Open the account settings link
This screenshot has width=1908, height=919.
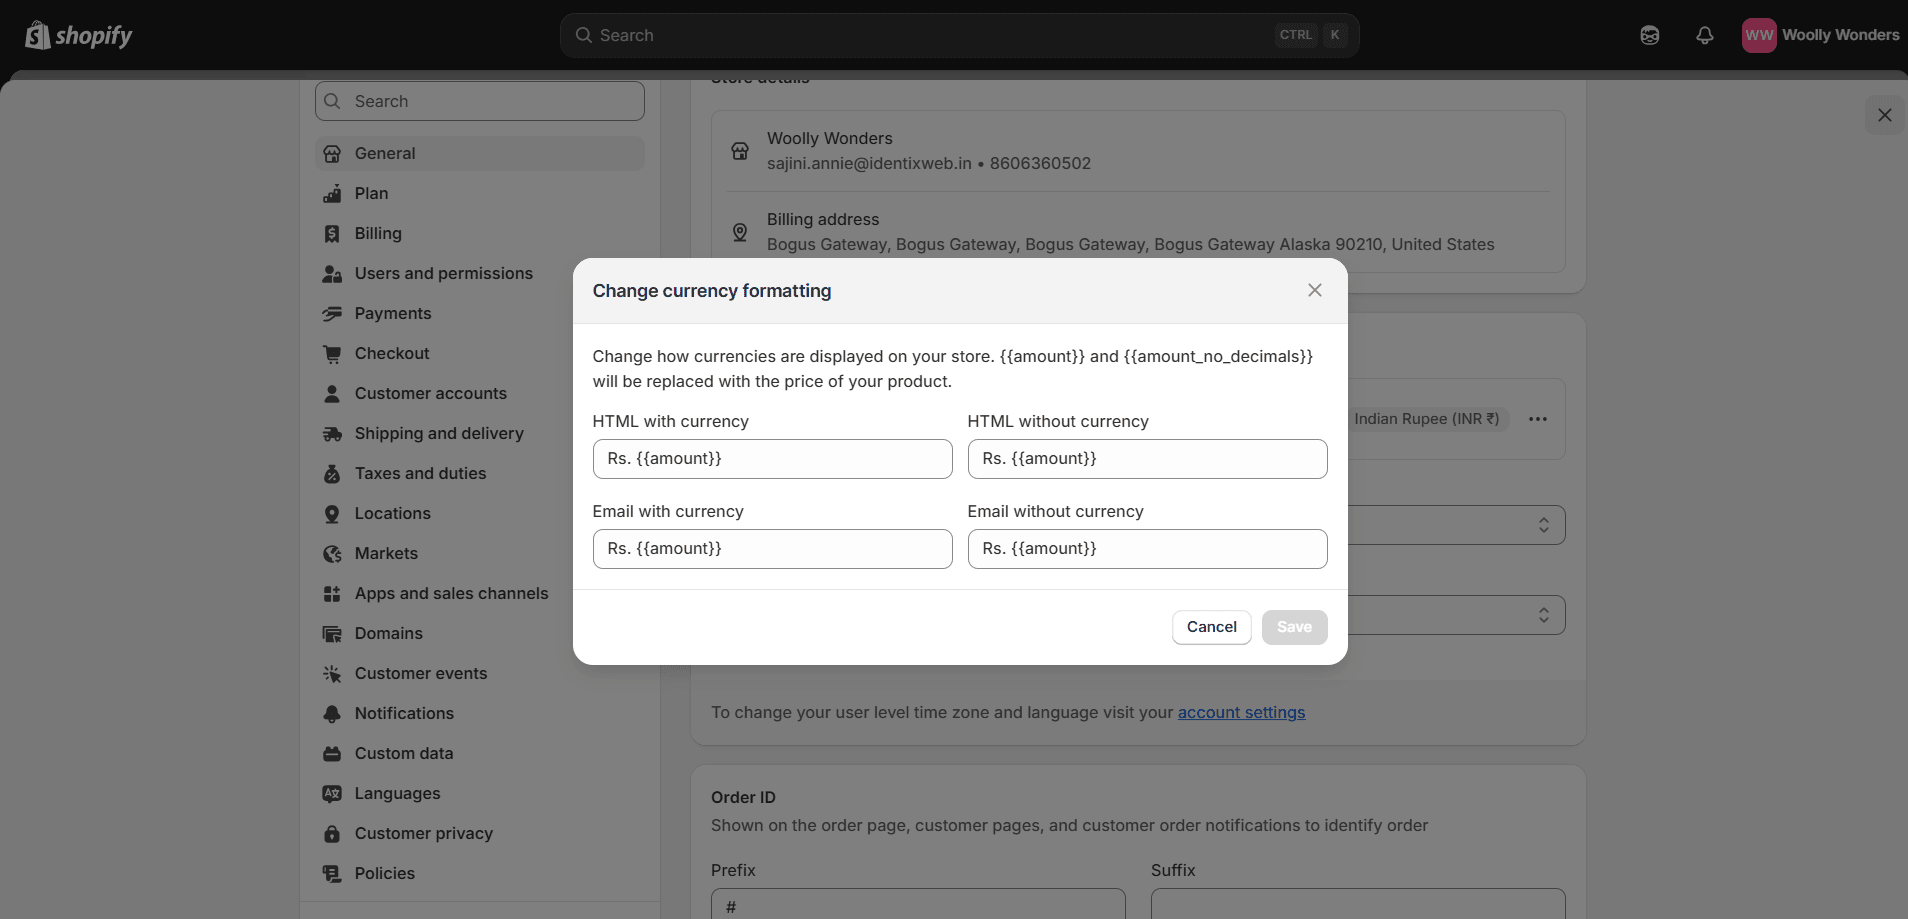click(x=1241, y=712)
